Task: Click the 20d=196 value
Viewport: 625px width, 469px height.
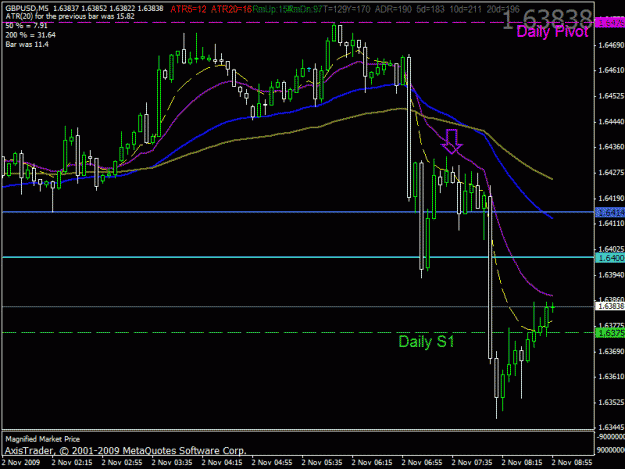Action: 503,9
